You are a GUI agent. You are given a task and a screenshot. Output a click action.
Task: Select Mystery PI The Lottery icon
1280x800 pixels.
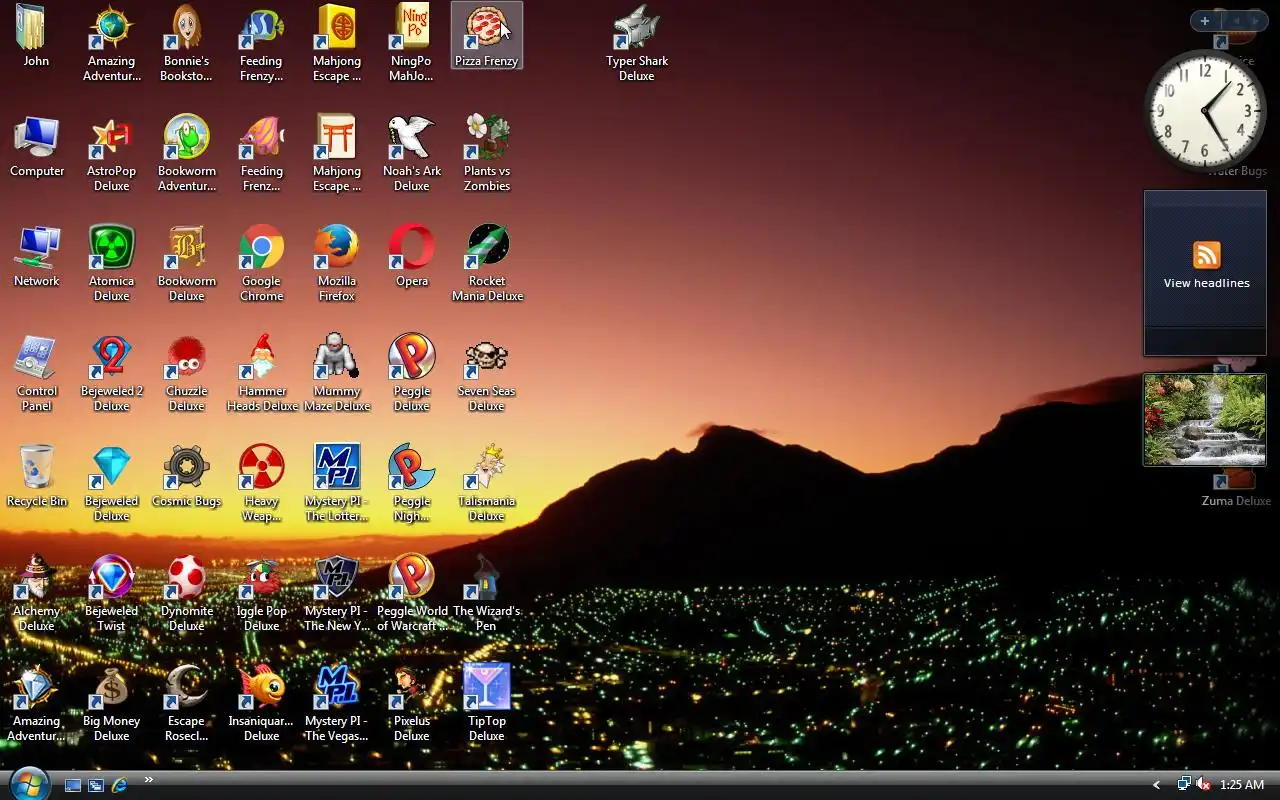[337, 483]
